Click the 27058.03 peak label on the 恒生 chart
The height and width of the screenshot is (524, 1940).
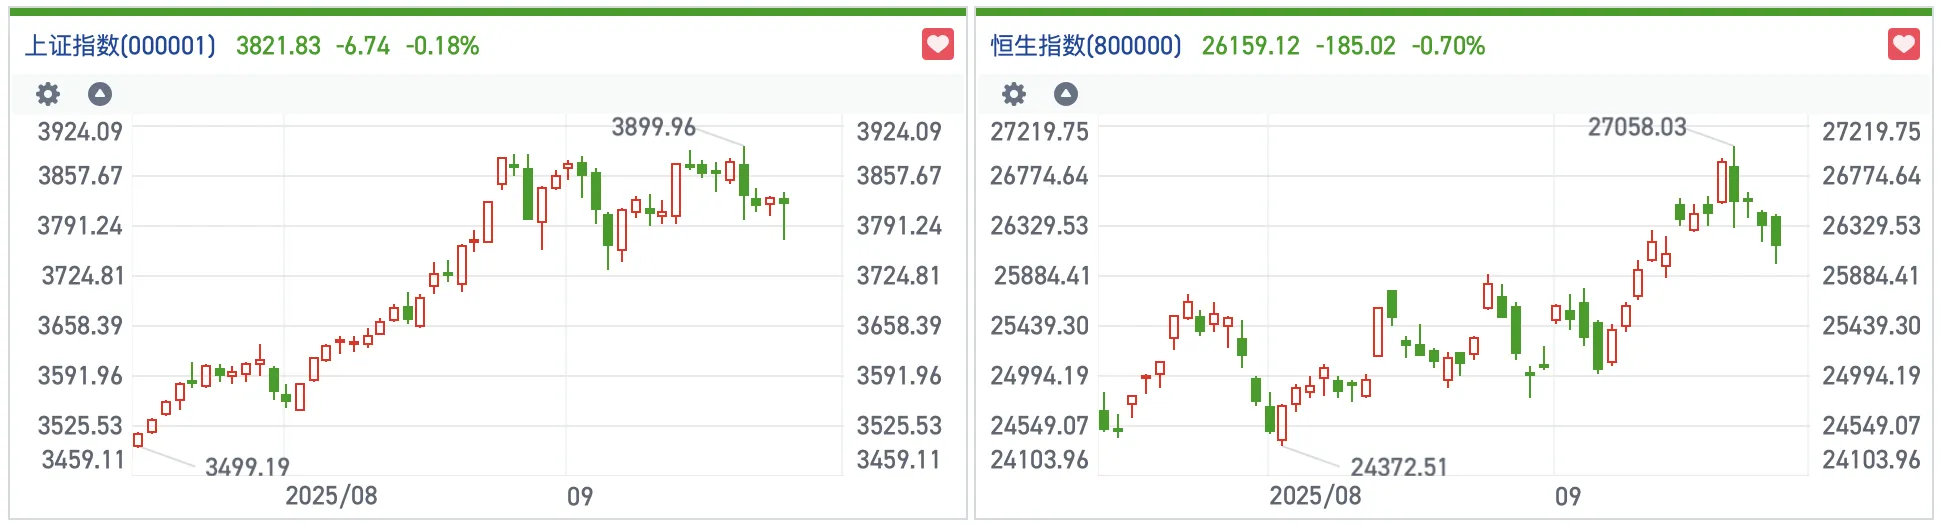(1637, 127)
